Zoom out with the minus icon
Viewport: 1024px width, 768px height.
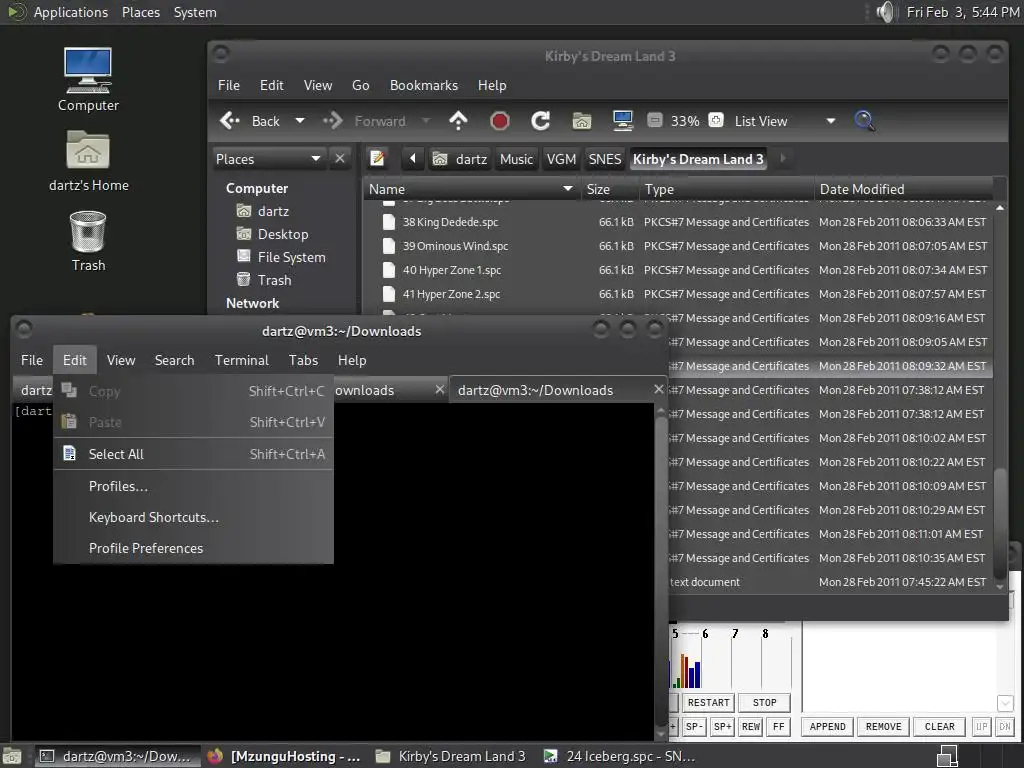pyautogui.click(x=654, y=121)
